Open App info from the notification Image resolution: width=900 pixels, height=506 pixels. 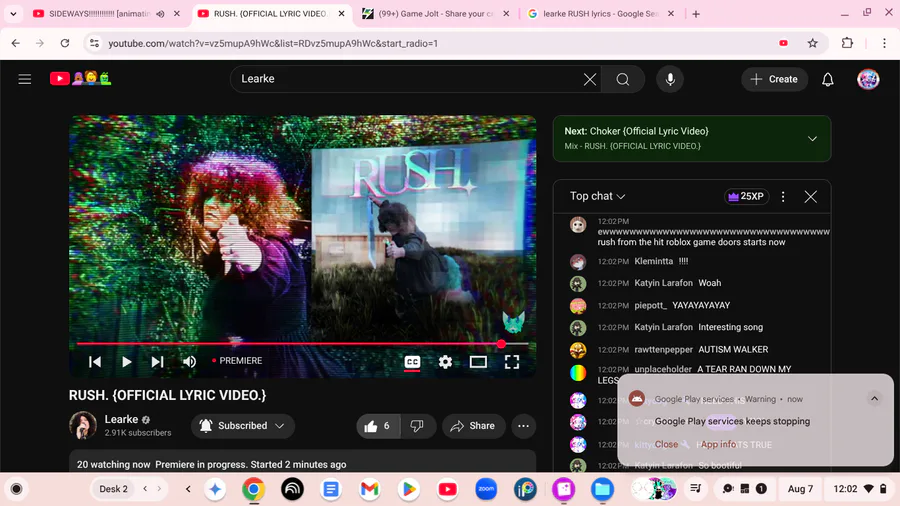[x=718, y=444]
